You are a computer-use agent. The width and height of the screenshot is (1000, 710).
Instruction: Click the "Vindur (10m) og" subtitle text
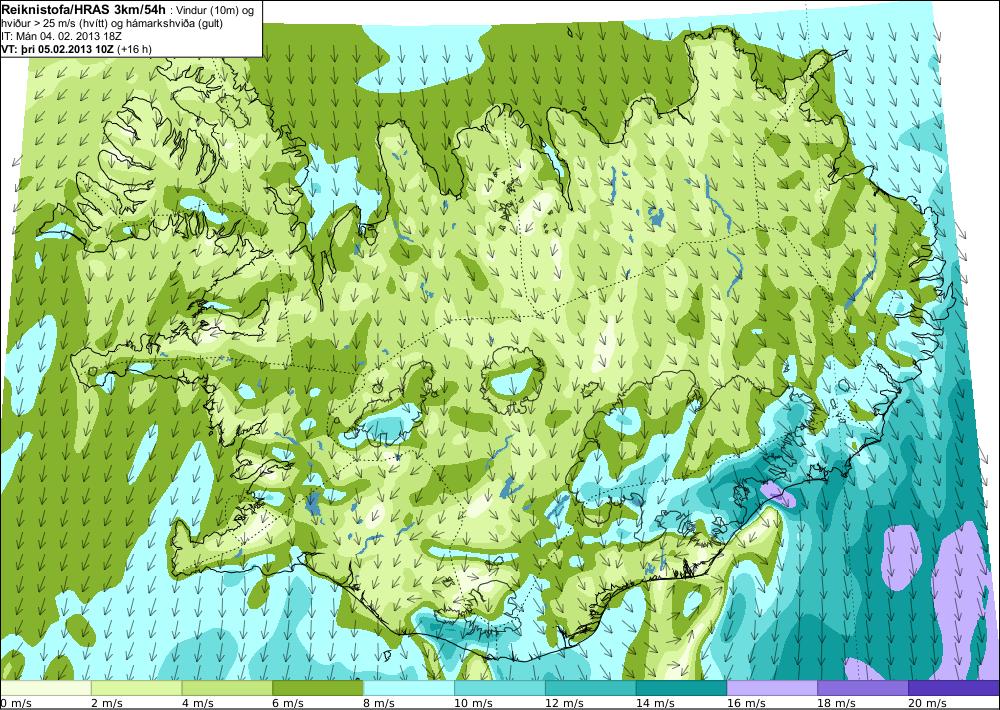click(x=214, y=9)
